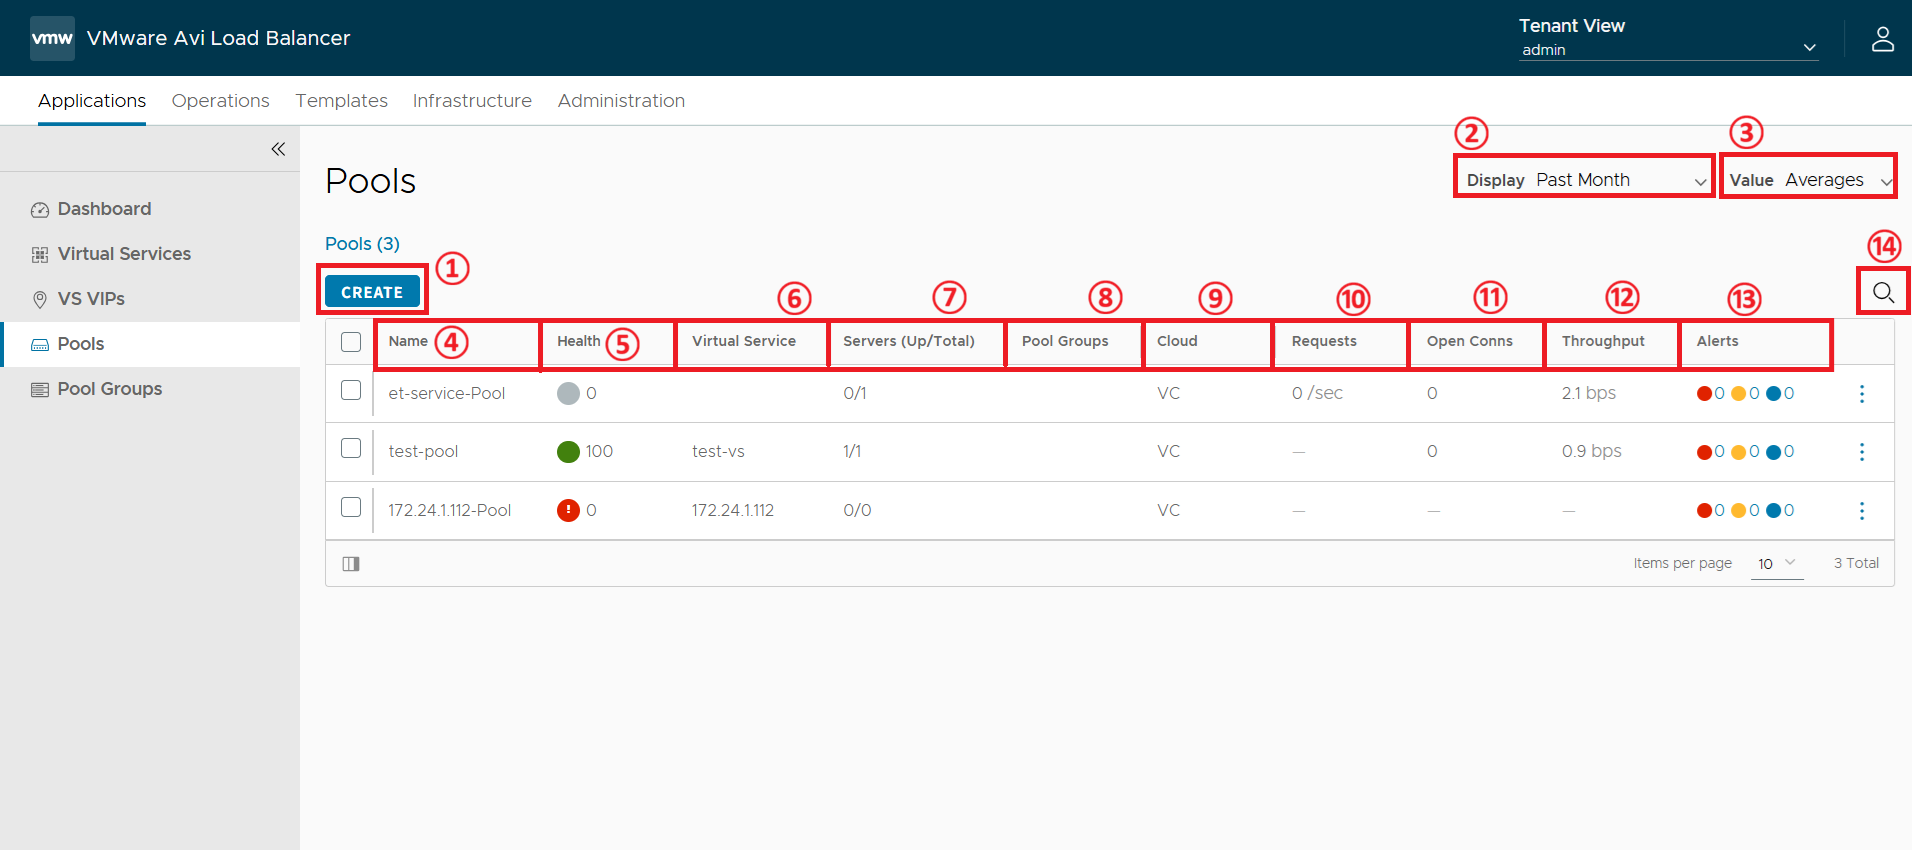This screenshot has height=850, width=1912.
Task: Click the et-service-Pool name
Action: click(447, 394)
